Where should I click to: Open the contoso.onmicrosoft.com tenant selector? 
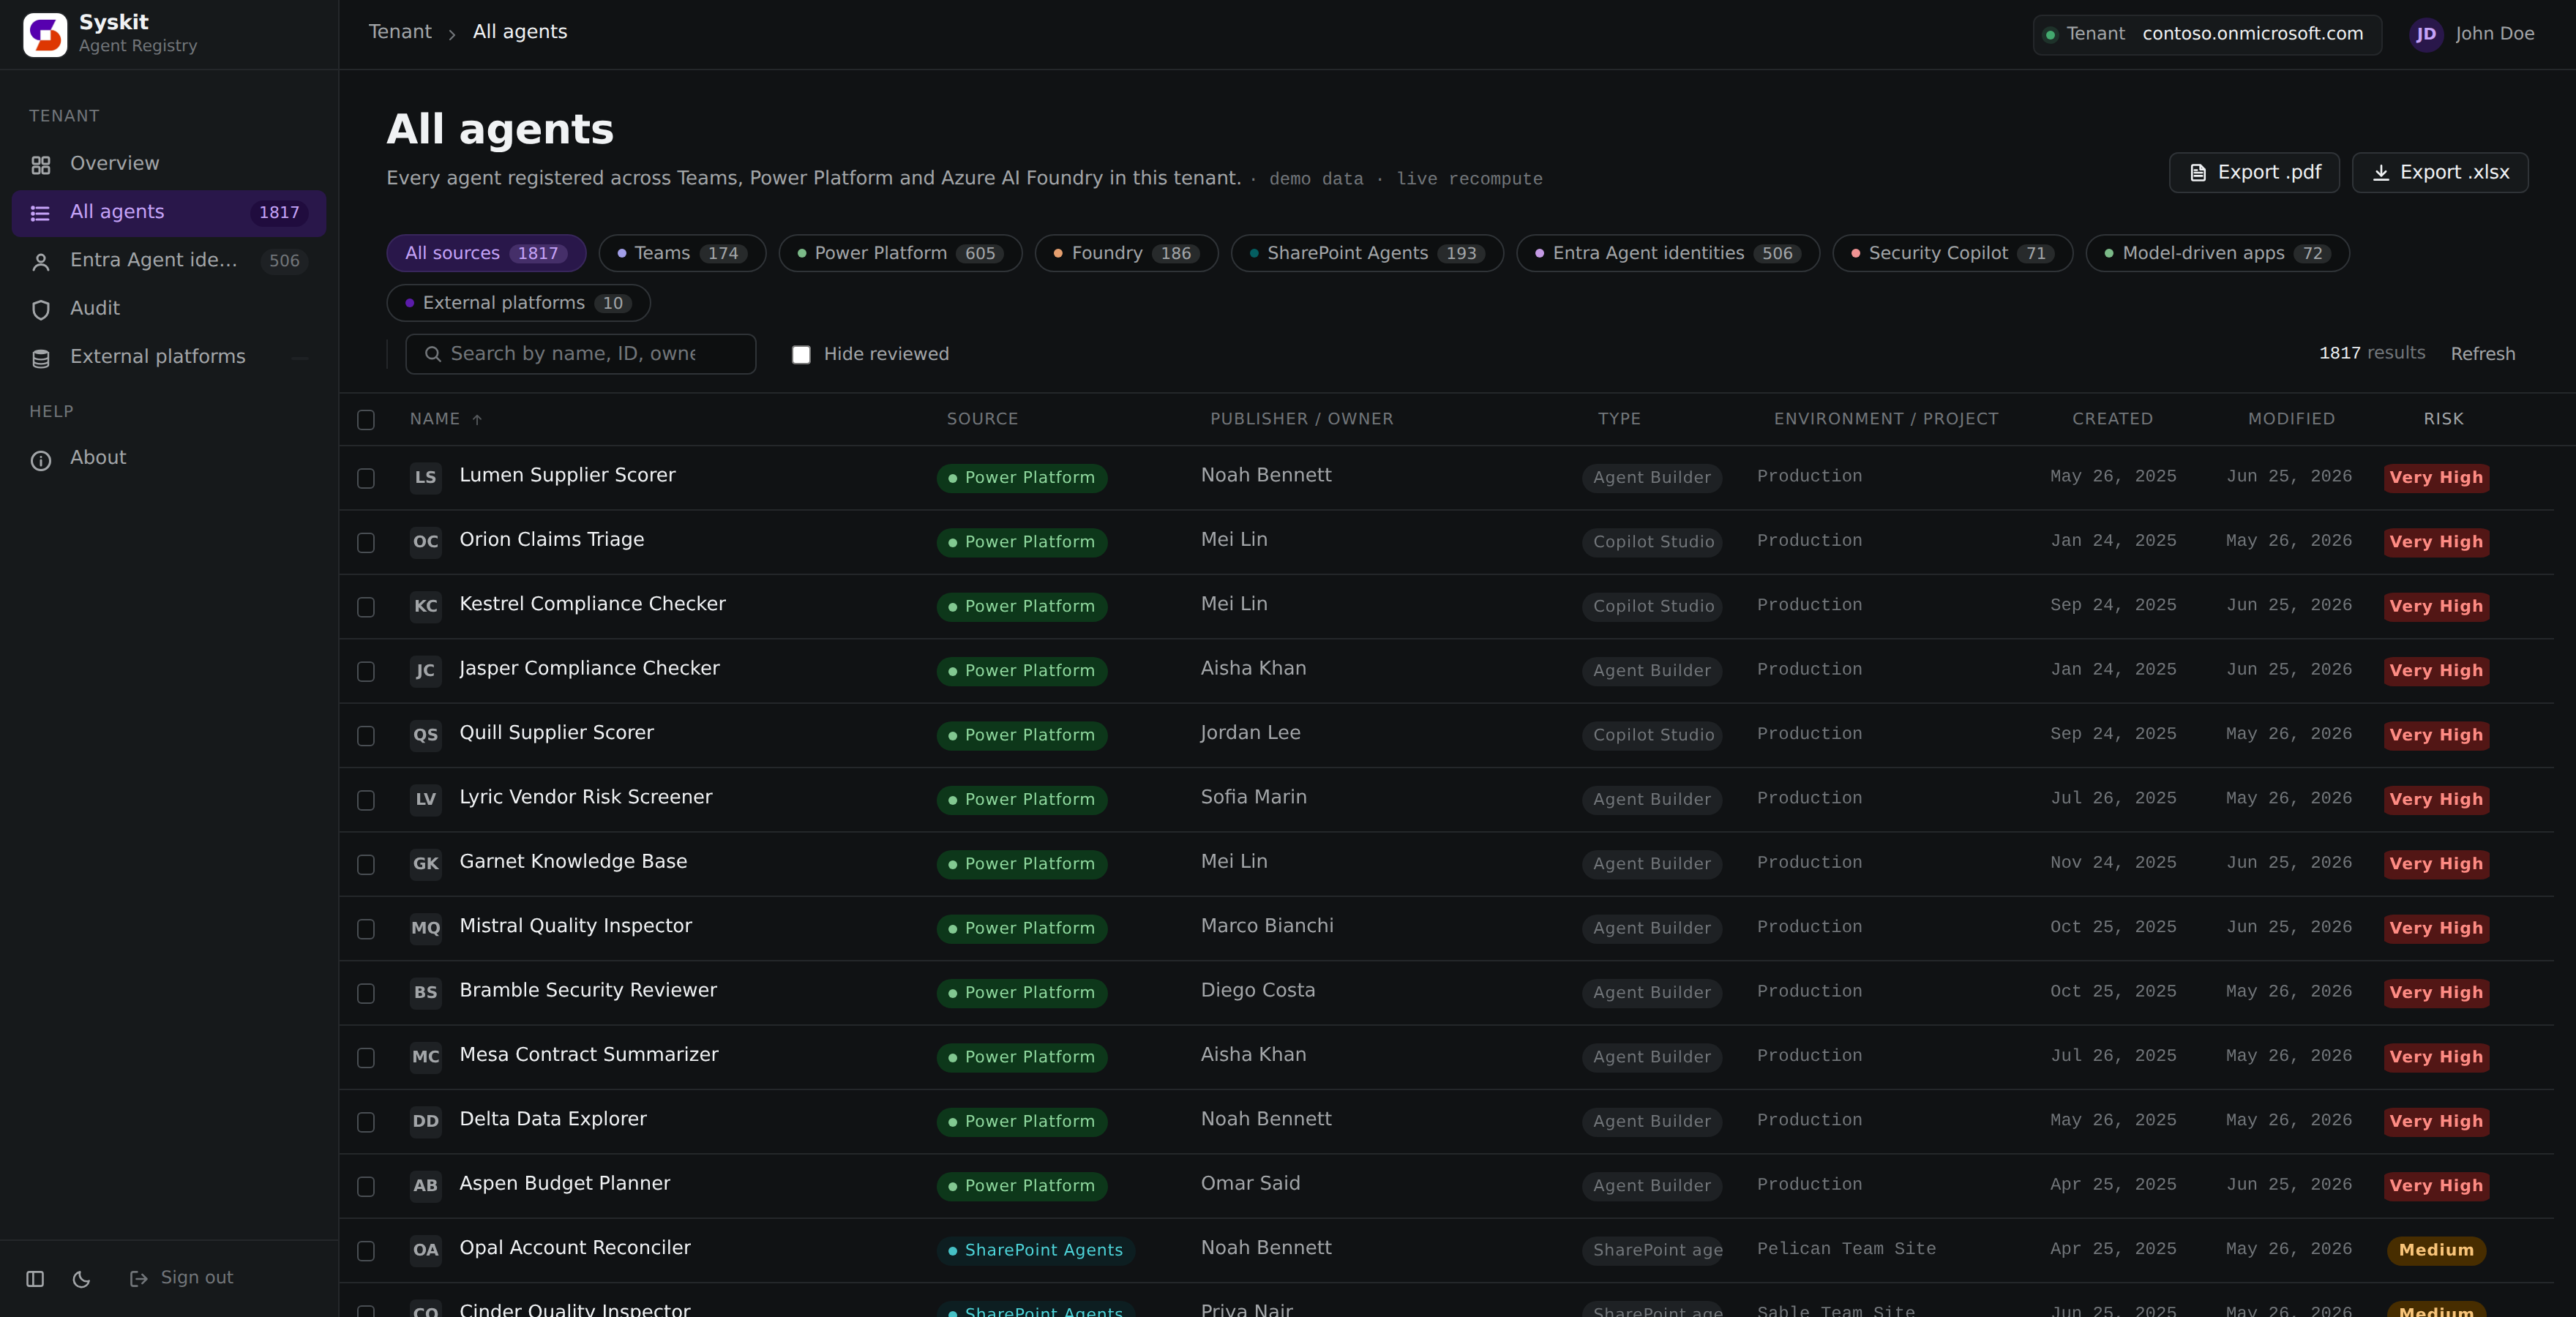pyautogui.click(x=2207, y=34)
